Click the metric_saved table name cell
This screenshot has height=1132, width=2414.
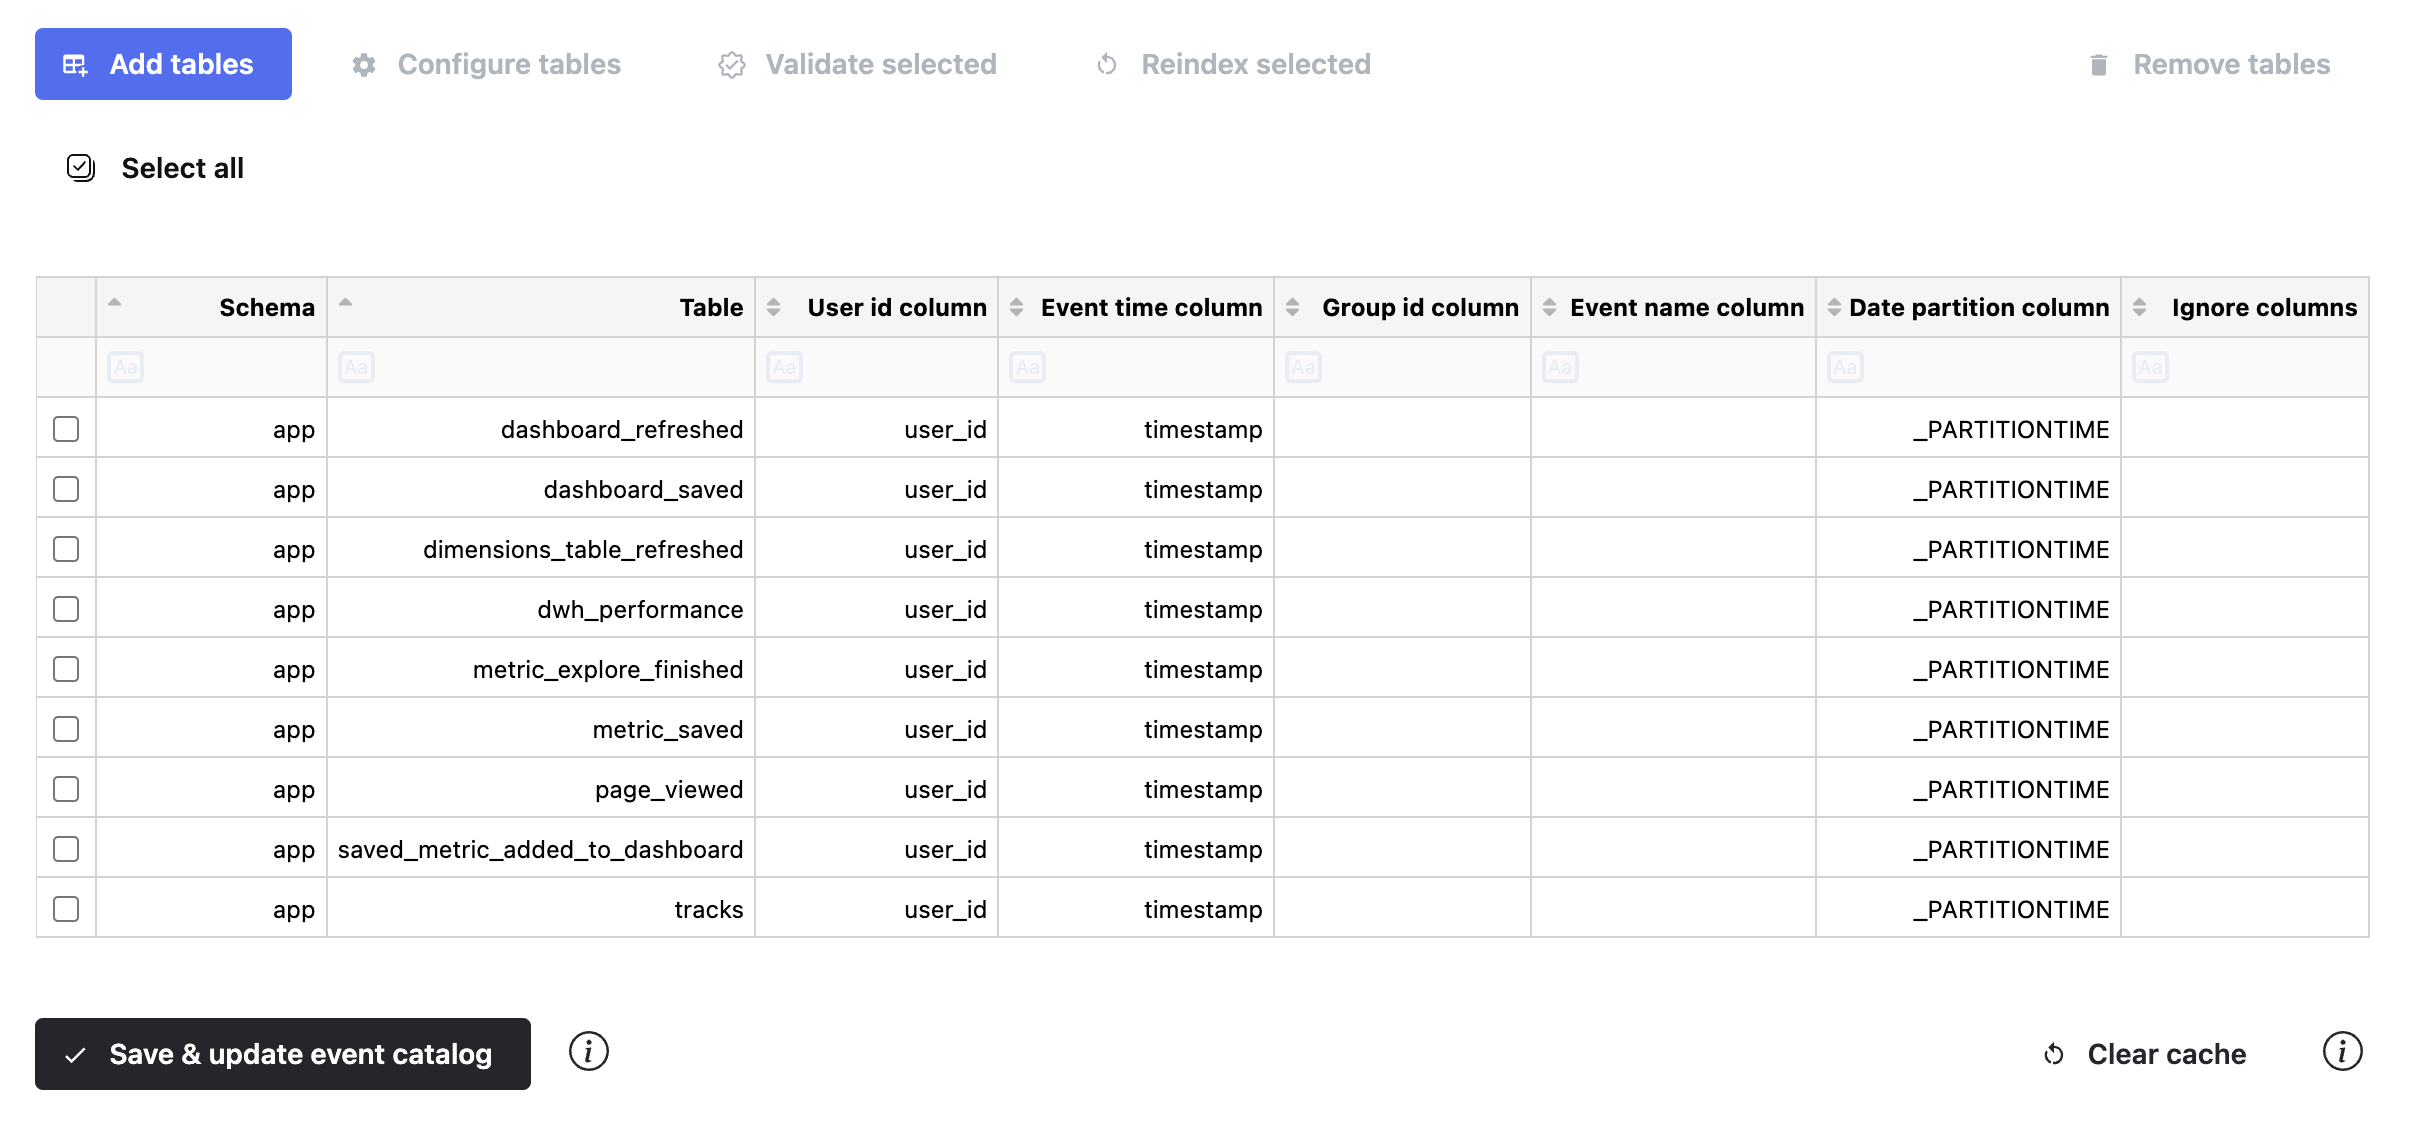point(667,729)
